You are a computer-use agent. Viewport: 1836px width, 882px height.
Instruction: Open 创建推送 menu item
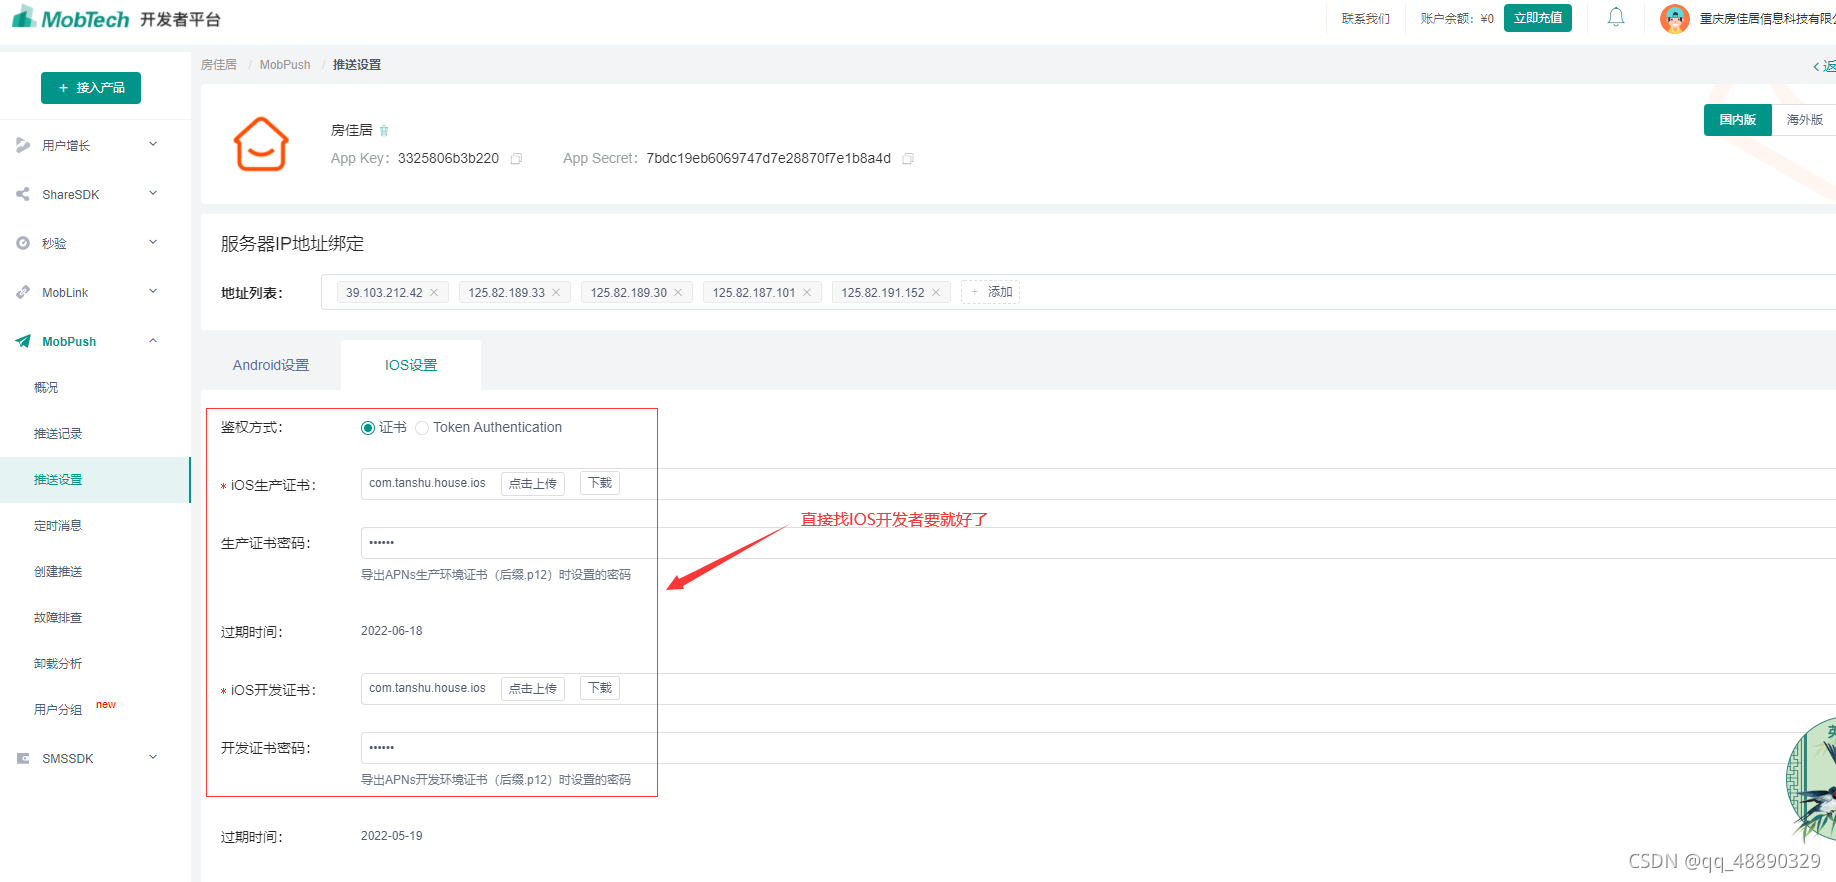click(58, 571)
